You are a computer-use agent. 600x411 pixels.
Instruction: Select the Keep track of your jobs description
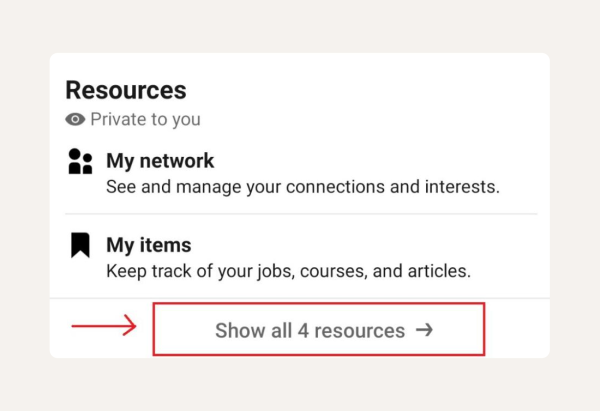click(x=288, y=271)
